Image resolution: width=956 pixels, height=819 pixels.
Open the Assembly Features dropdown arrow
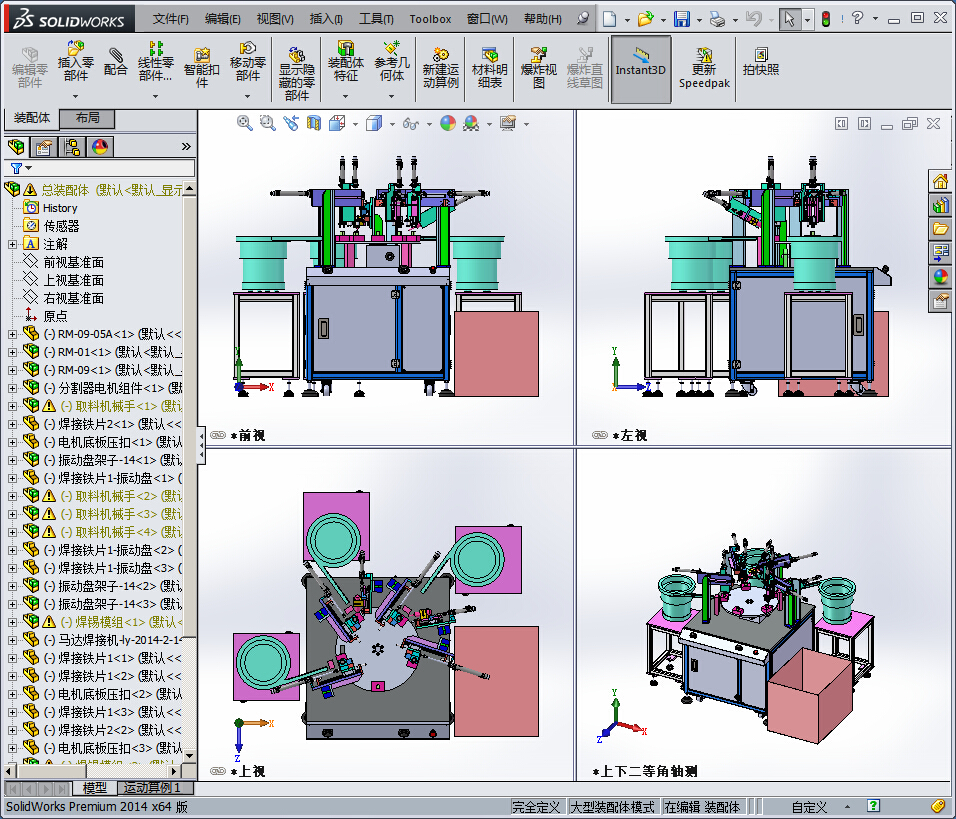coord(345,96)
